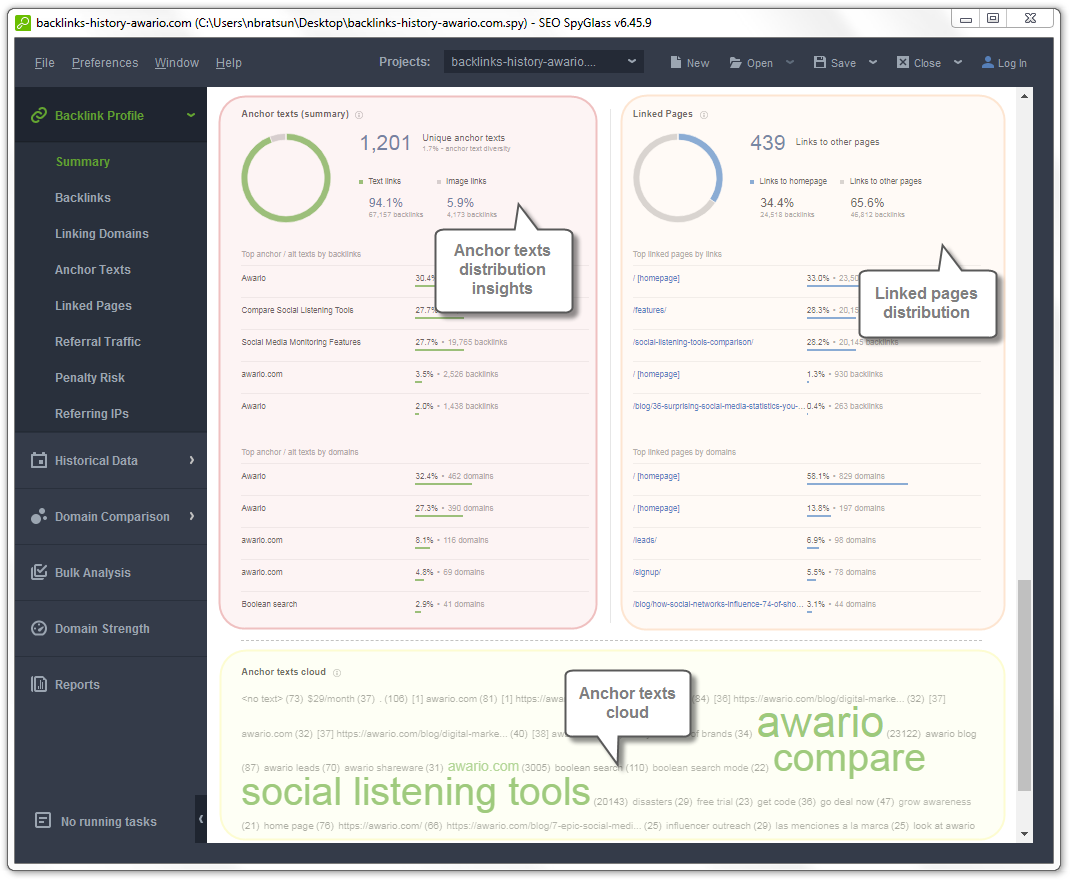Open the File menu
The height and width of the screenshot is (882, 1070).
[x=44, y=63]
